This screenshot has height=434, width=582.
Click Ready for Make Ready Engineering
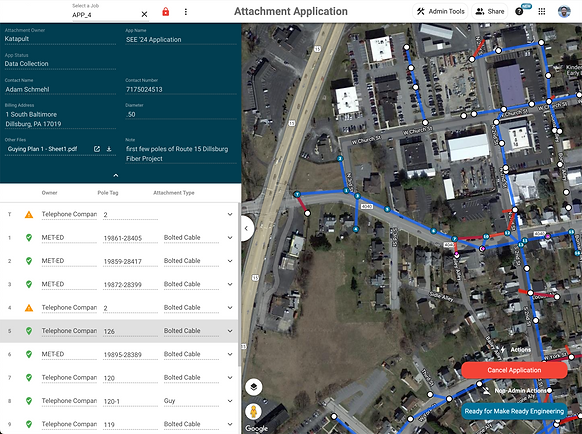pyautogui.click(x=514, y=411)
